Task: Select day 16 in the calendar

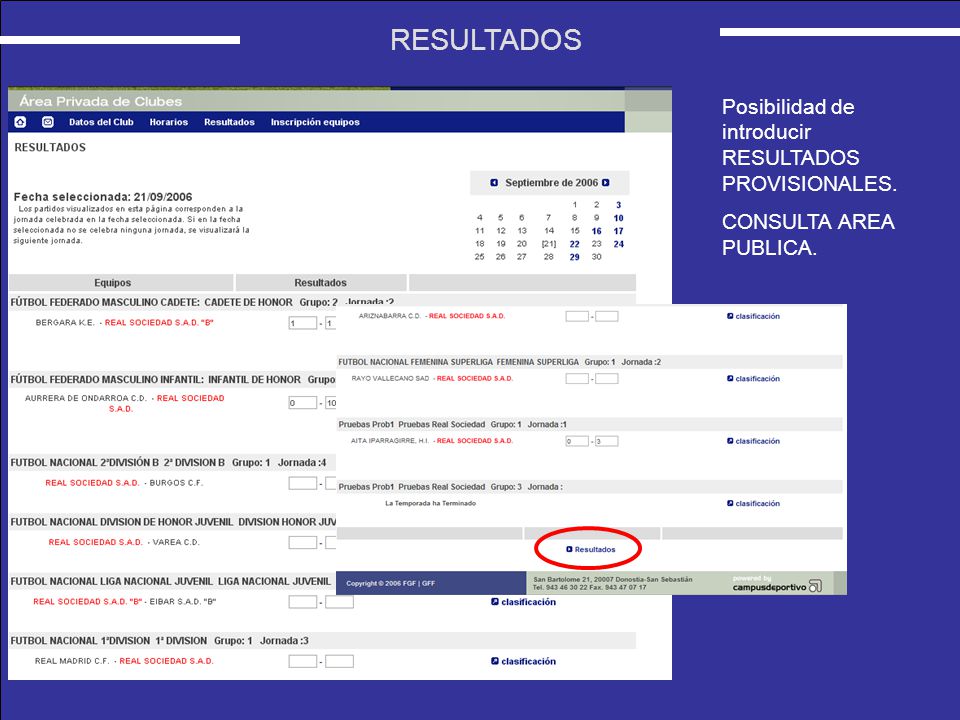Action: click(596, 231)
